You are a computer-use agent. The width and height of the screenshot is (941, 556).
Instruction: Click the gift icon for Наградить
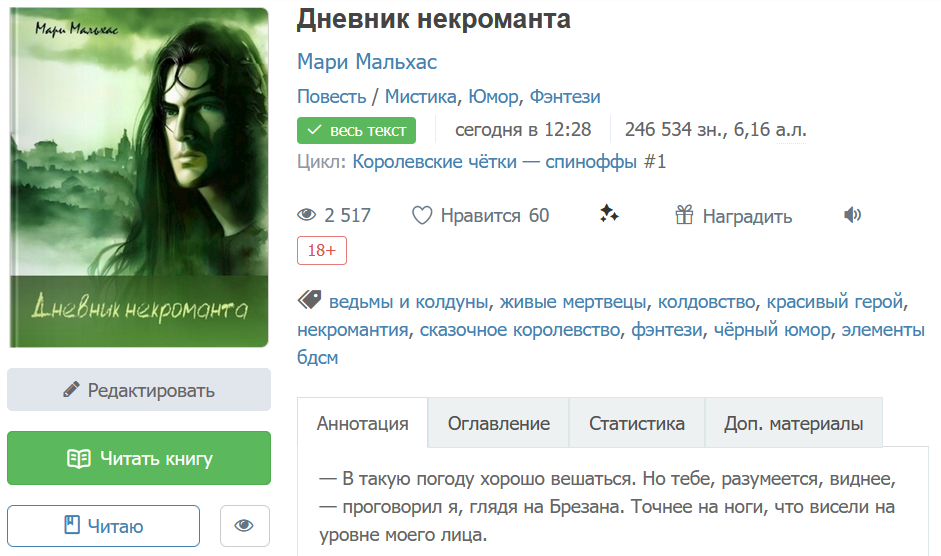[684, 214]
